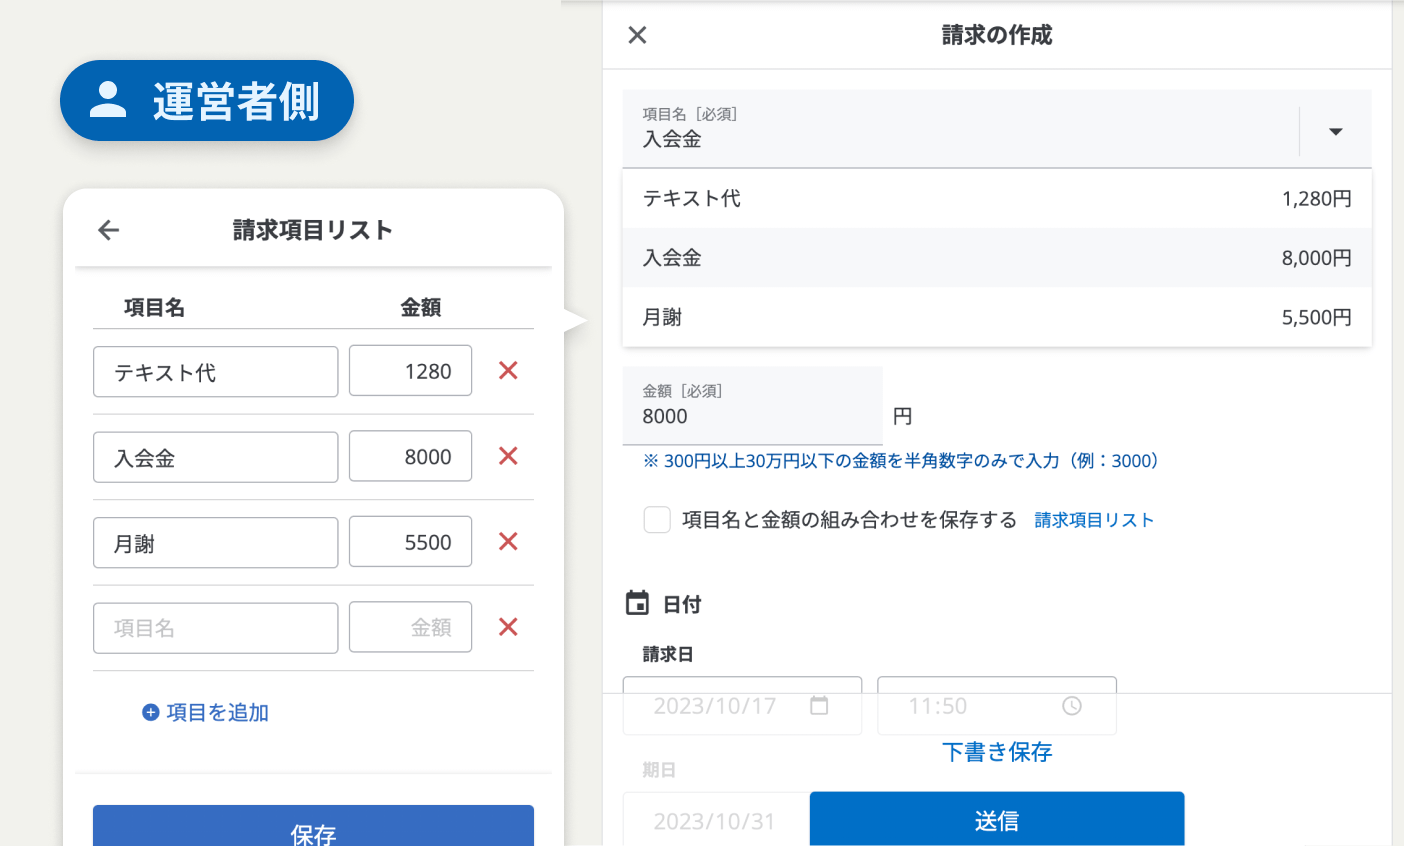
Task: Expand the 項目名 dropdown arrow
Action: [x=1335, y=132]
